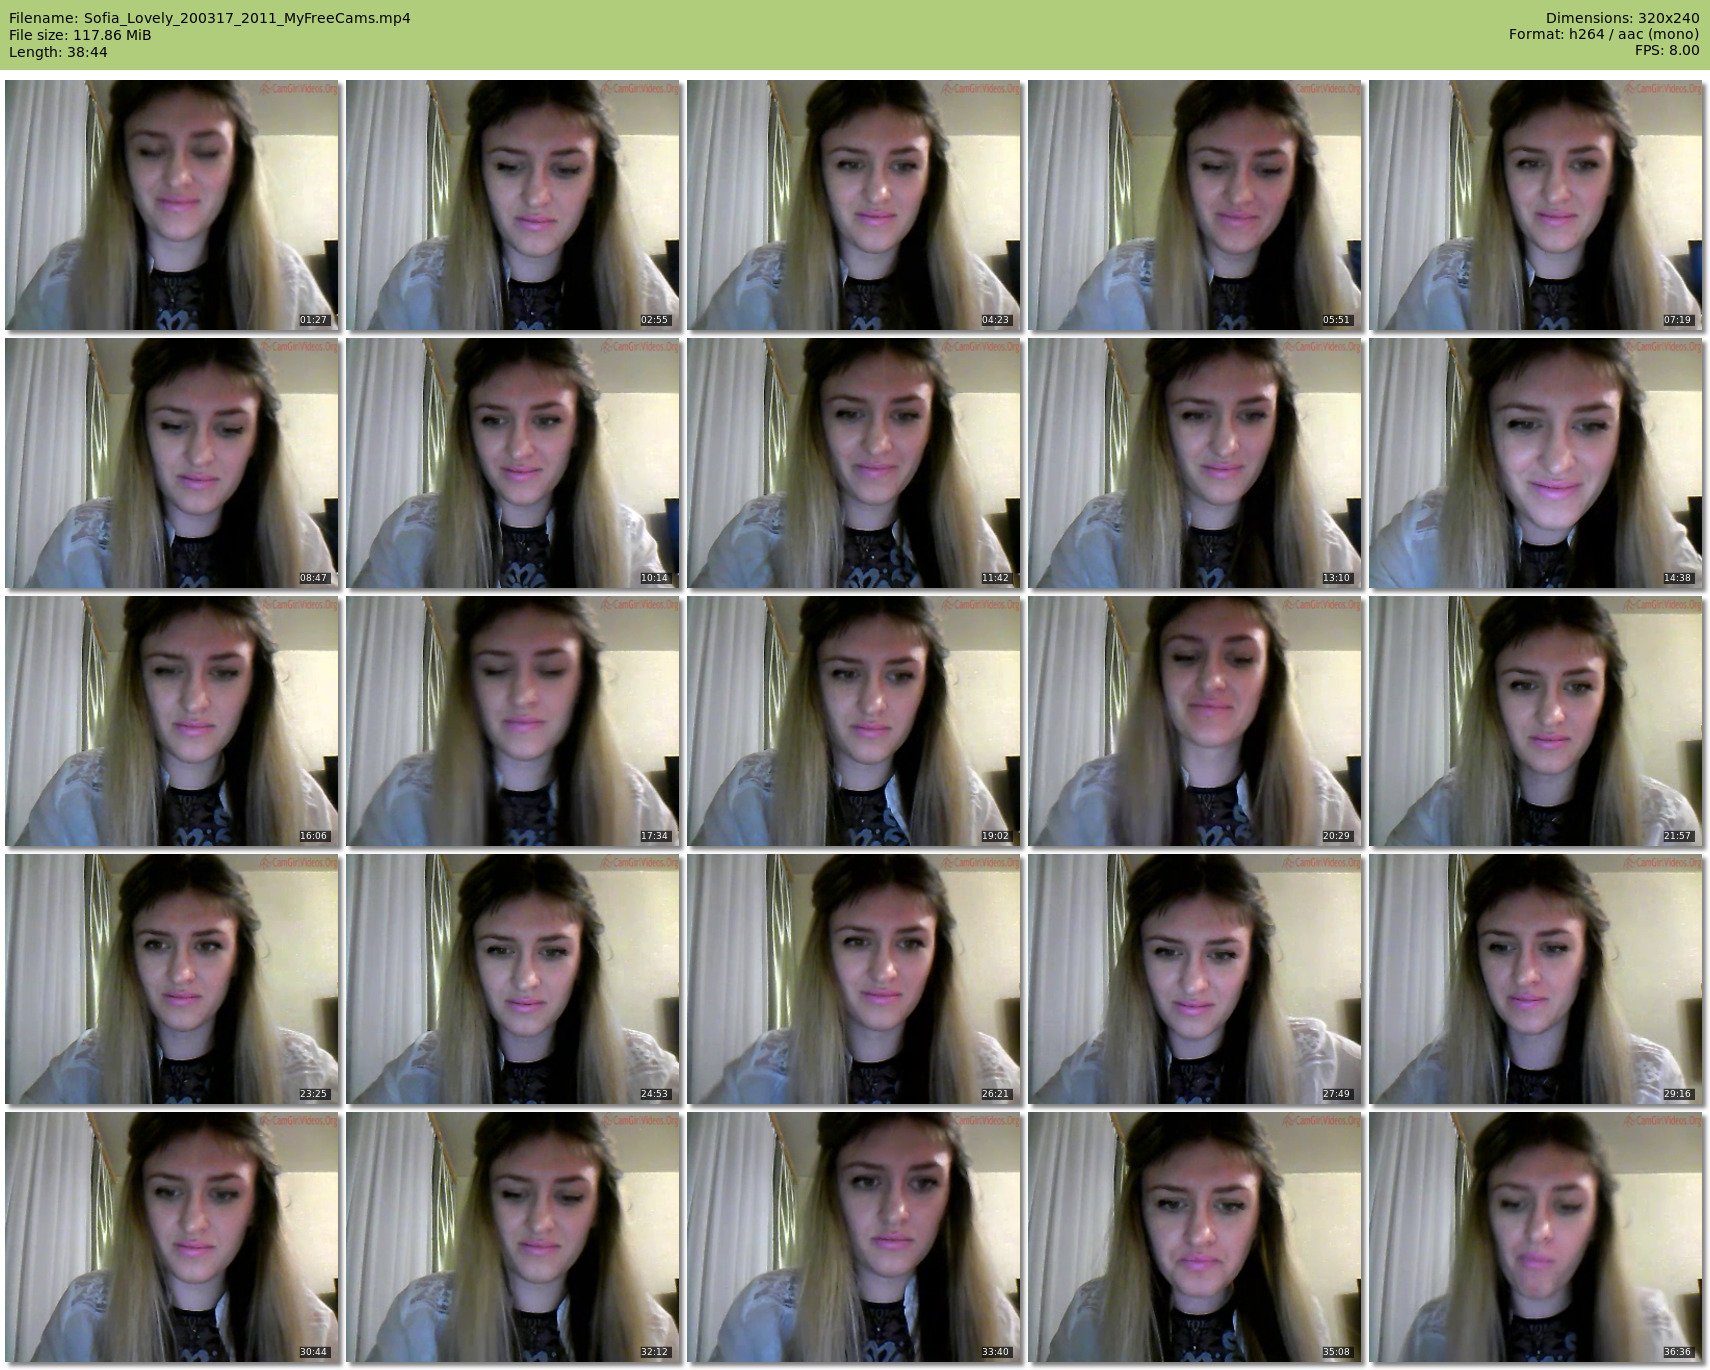
Task: Click the 'FPS: 8.00' text
Action: click(x=1667, y=50)
